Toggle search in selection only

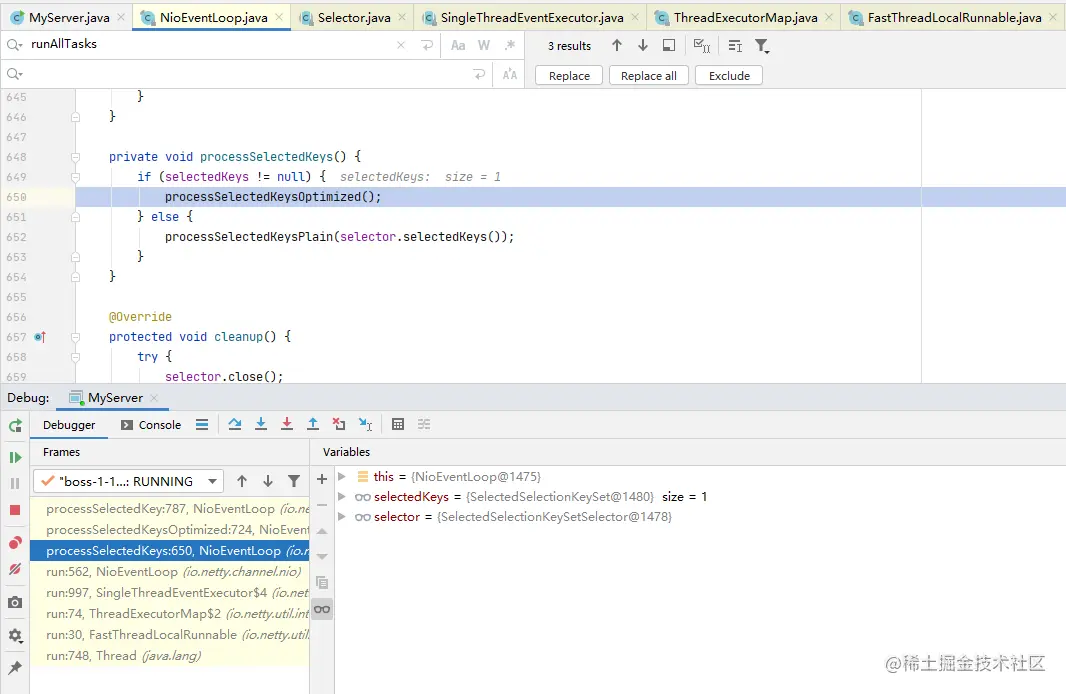point(669,46)
